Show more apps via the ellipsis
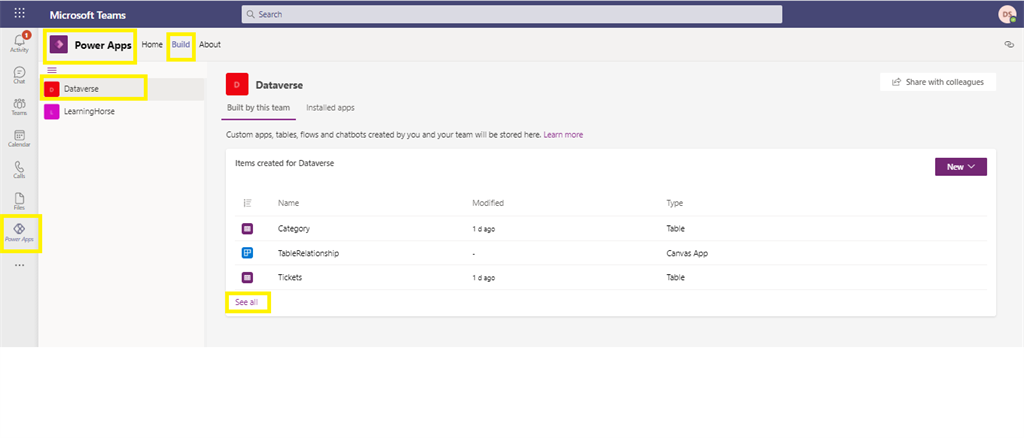 (x=19, y=265)
